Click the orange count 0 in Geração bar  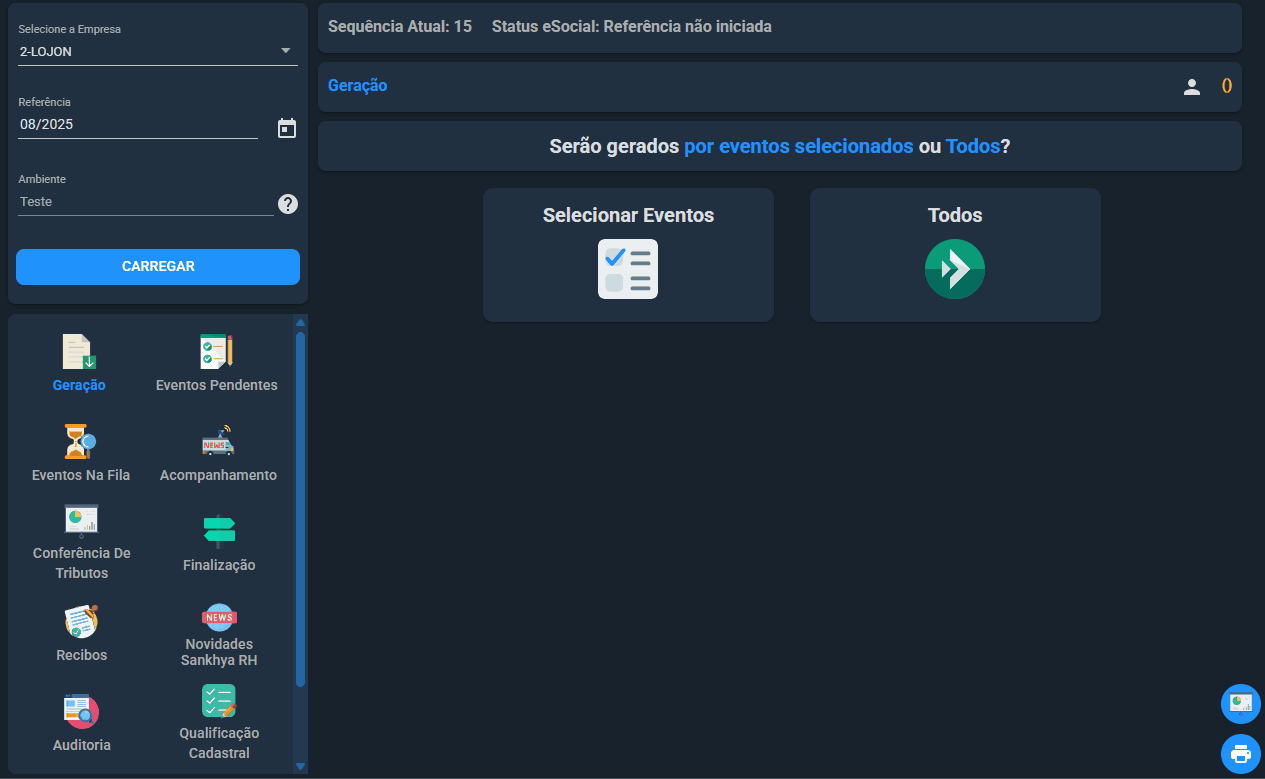[x=1227, y=86]
